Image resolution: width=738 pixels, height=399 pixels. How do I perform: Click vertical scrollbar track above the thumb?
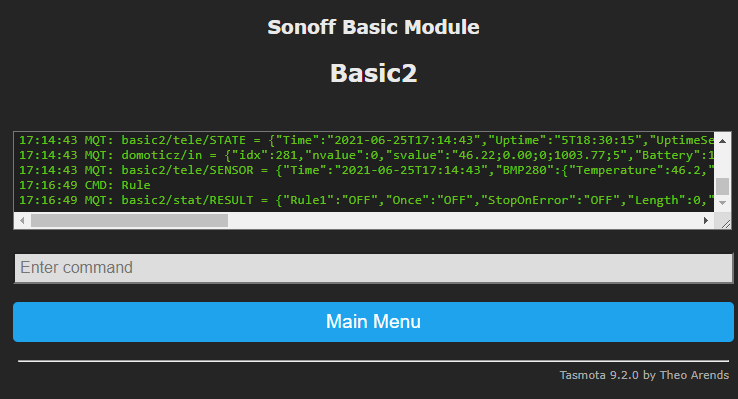(722, 162)
